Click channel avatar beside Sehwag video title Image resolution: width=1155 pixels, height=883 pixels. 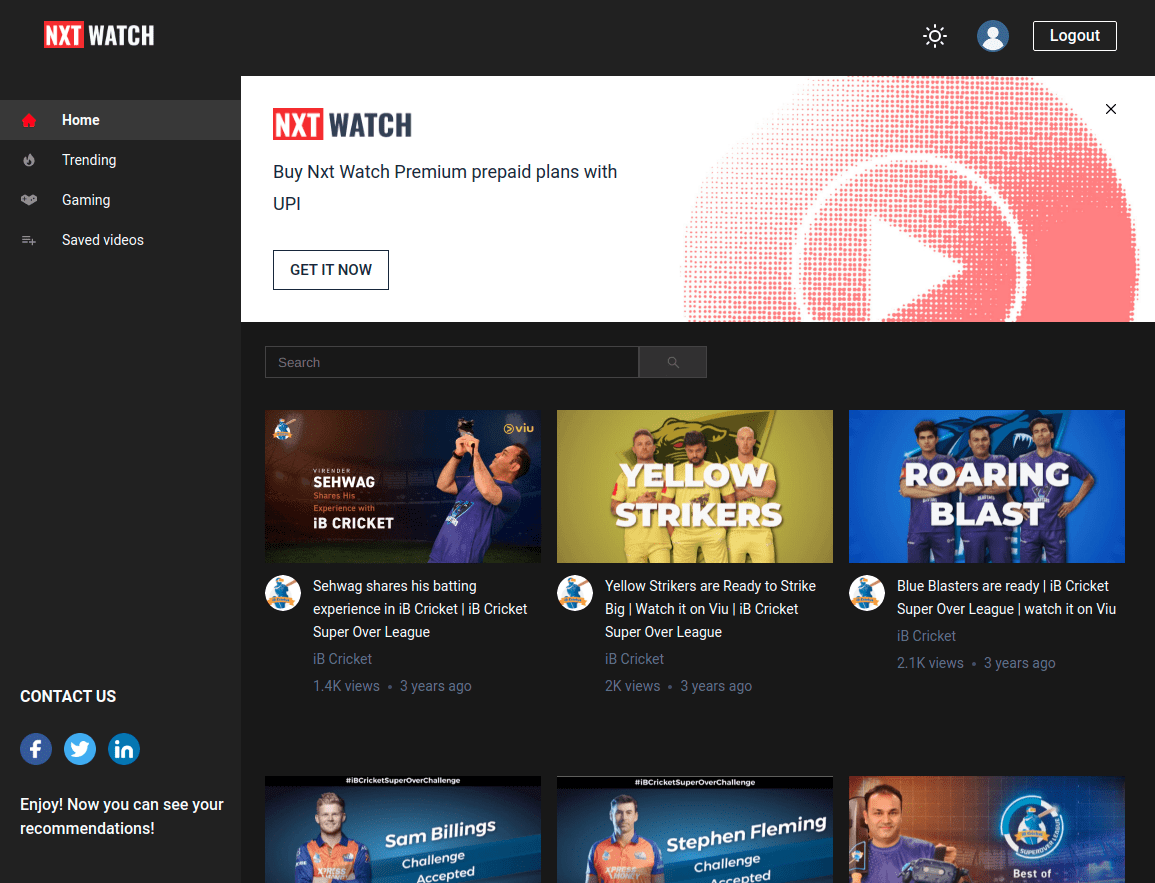[x=283, y=594]
